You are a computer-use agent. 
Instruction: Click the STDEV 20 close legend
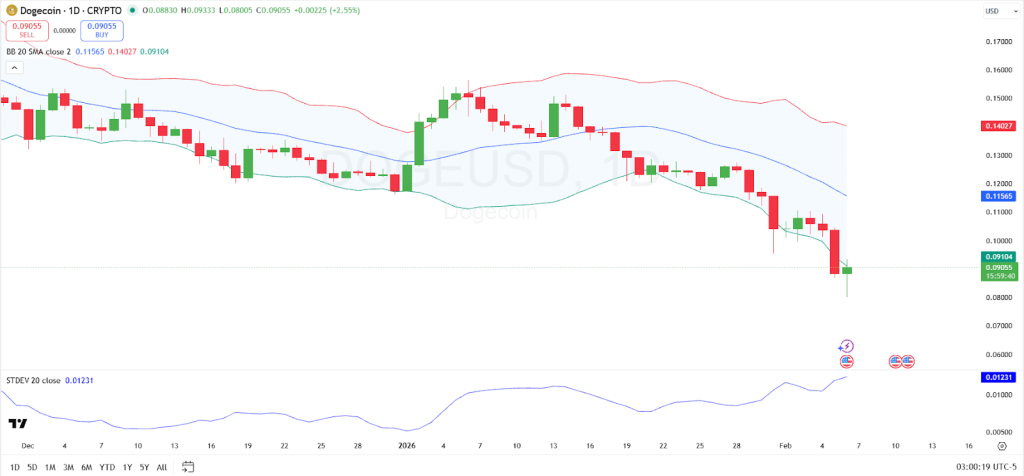[33, 380]
